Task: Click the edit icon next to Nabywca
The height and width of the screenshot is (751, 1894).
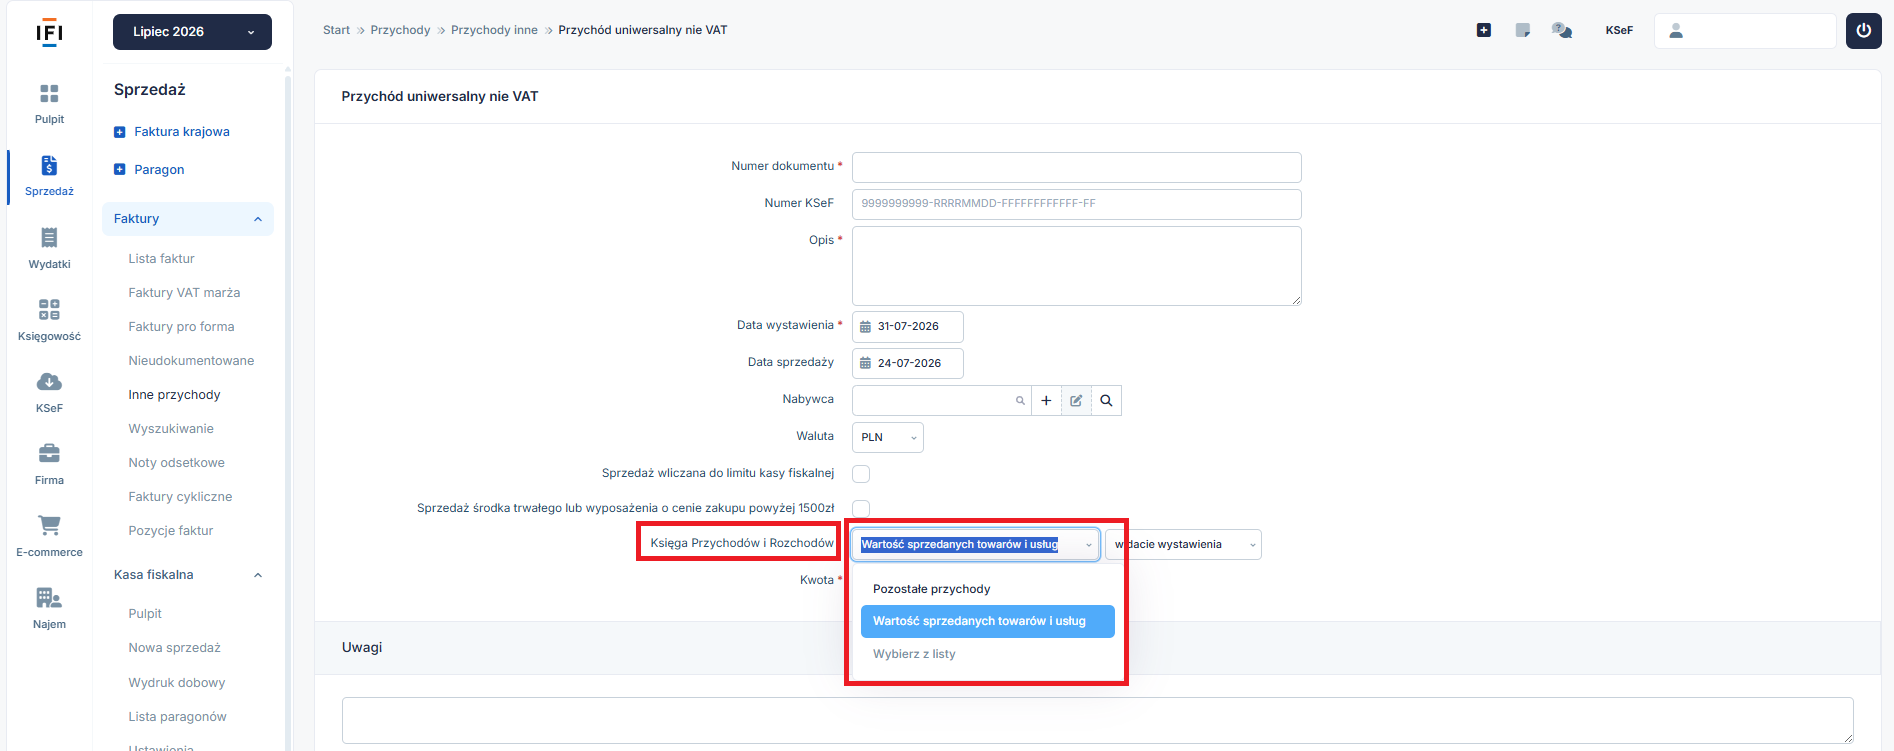Action: (x=1076, y=400)
